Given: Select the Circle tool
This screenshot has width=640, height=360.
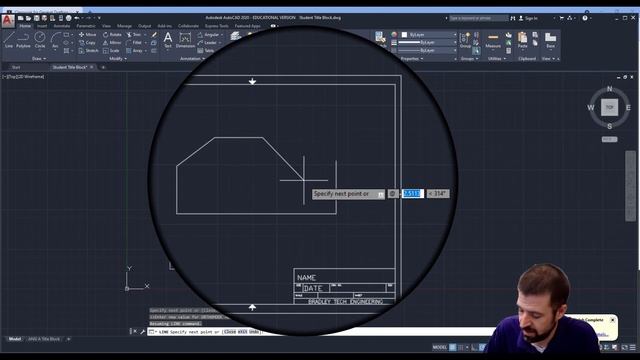Looking at the screenshot, I should (40, 40).
